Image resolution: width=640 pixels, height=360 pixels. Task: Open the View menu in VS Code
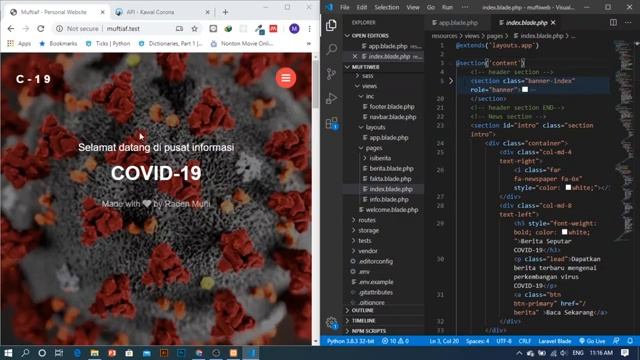coord(413,7)
